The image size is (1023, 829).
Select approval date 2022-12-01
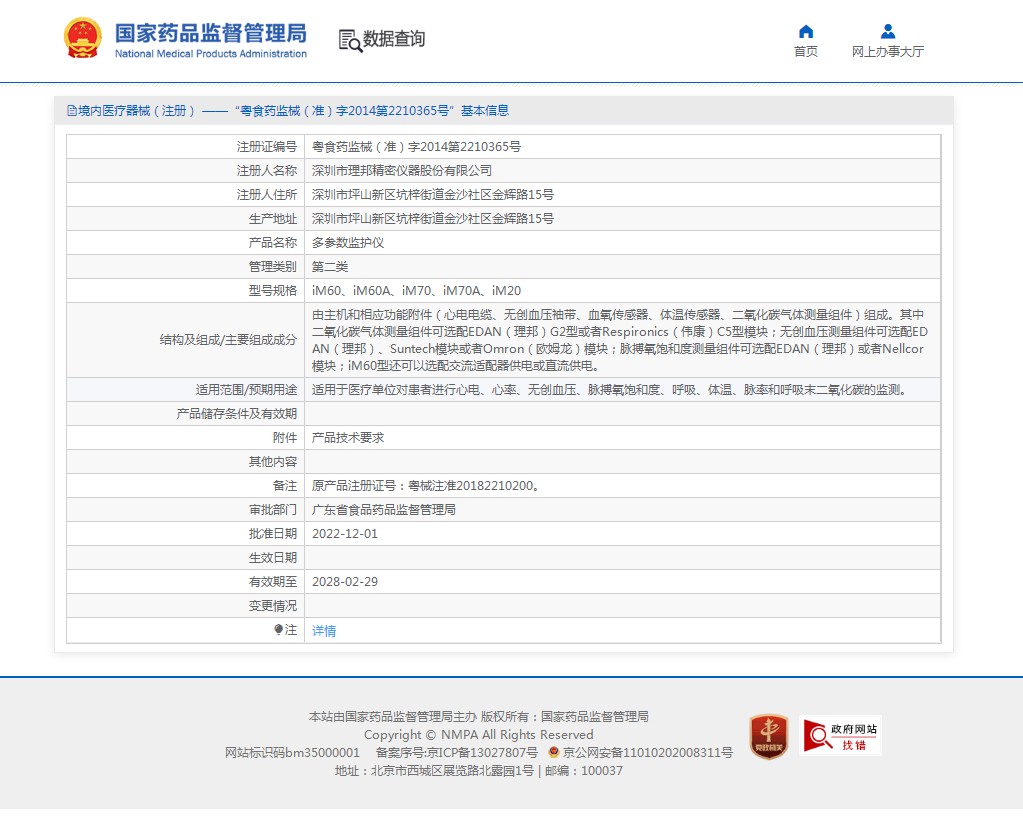pyautogui.click(x=344, y=534)
